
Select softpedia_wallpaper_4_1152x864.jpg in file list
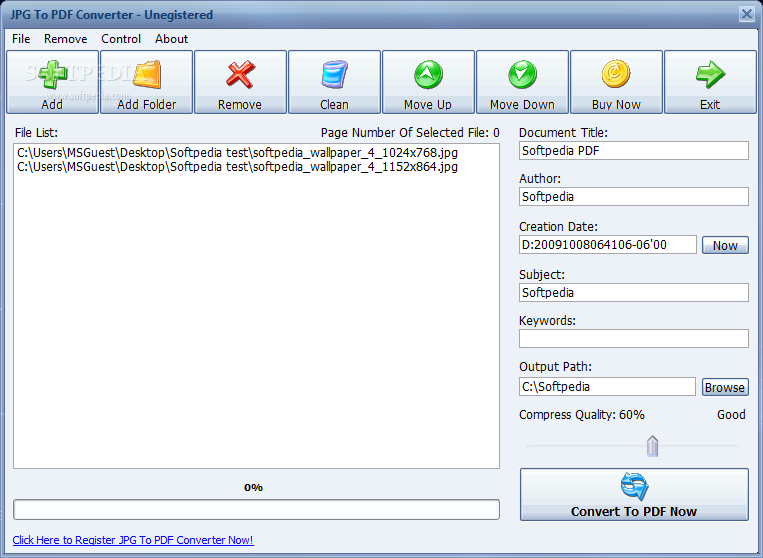(x=237, y=167)
